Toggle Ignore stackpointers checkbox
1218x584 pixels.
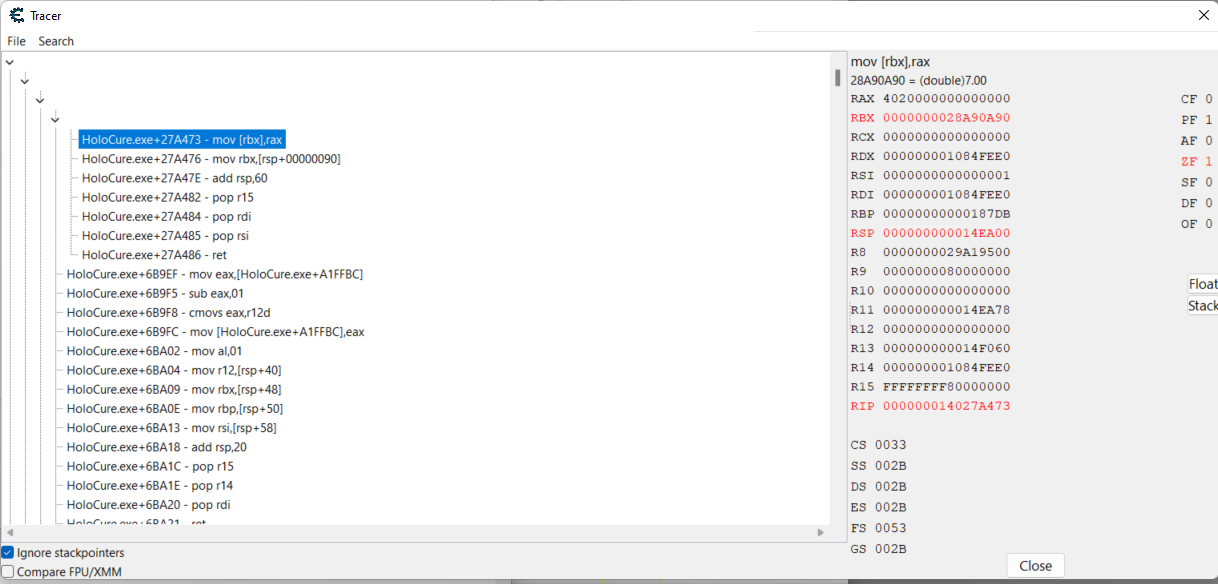coord(8,553)
